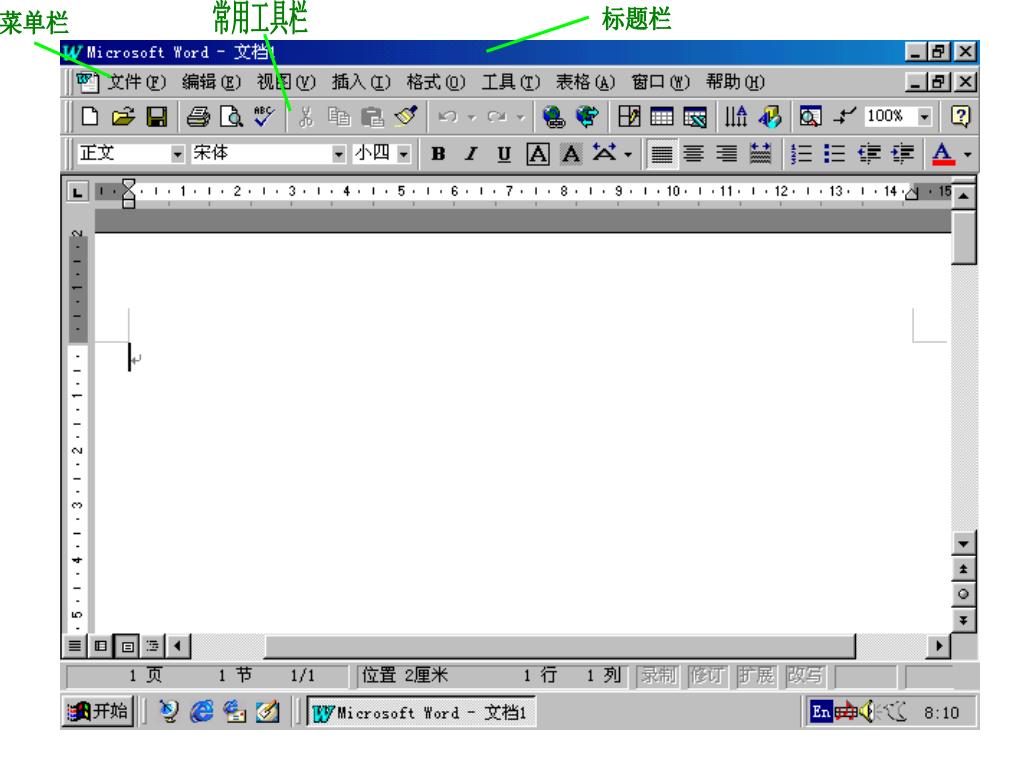Open the 小四 font size dropdown
Image resolution: width=1024 pixels, height=768 pixels.
pyautogui.click(x=404, y=154)
